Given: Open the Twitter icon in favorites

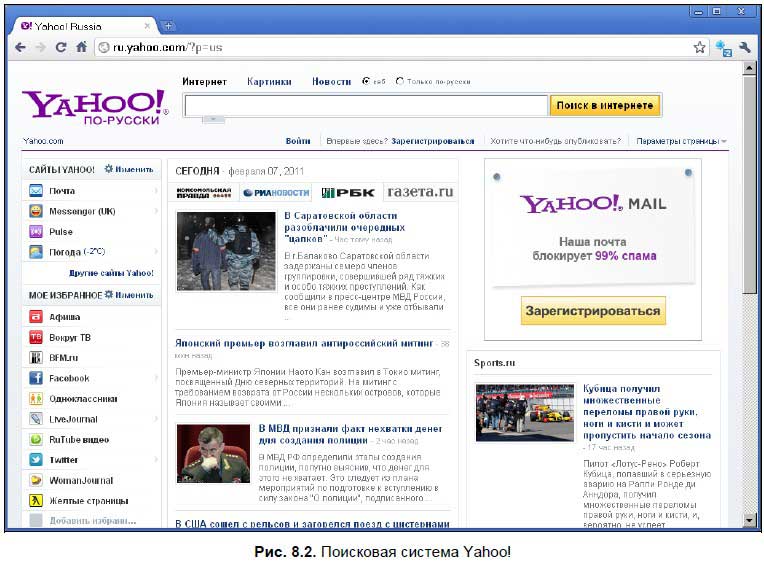Looking at the screenshot, I should point(36,459).
